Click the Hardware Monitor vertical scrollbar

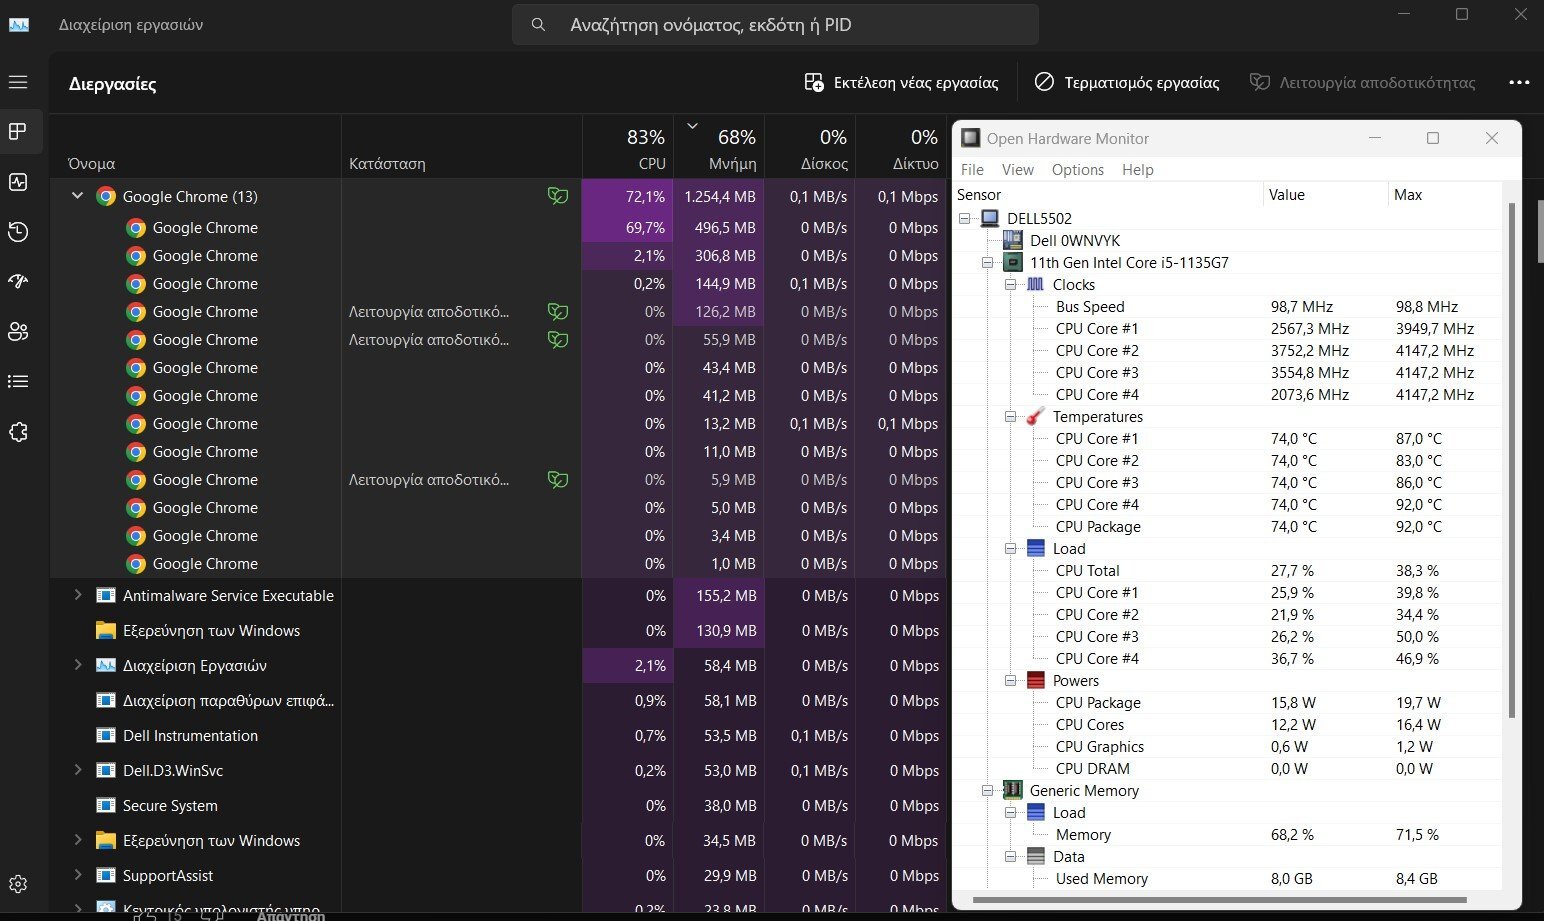point(1512,460)
